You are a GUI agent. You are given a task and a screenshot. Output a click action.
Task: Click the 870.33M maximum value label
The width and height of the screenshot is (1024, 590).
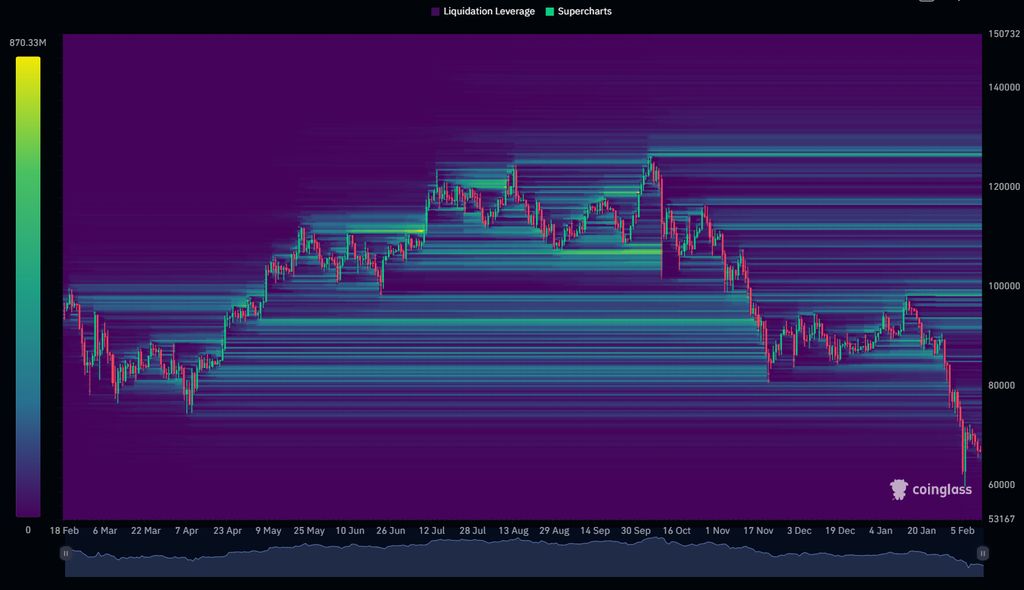click(28, 42)
